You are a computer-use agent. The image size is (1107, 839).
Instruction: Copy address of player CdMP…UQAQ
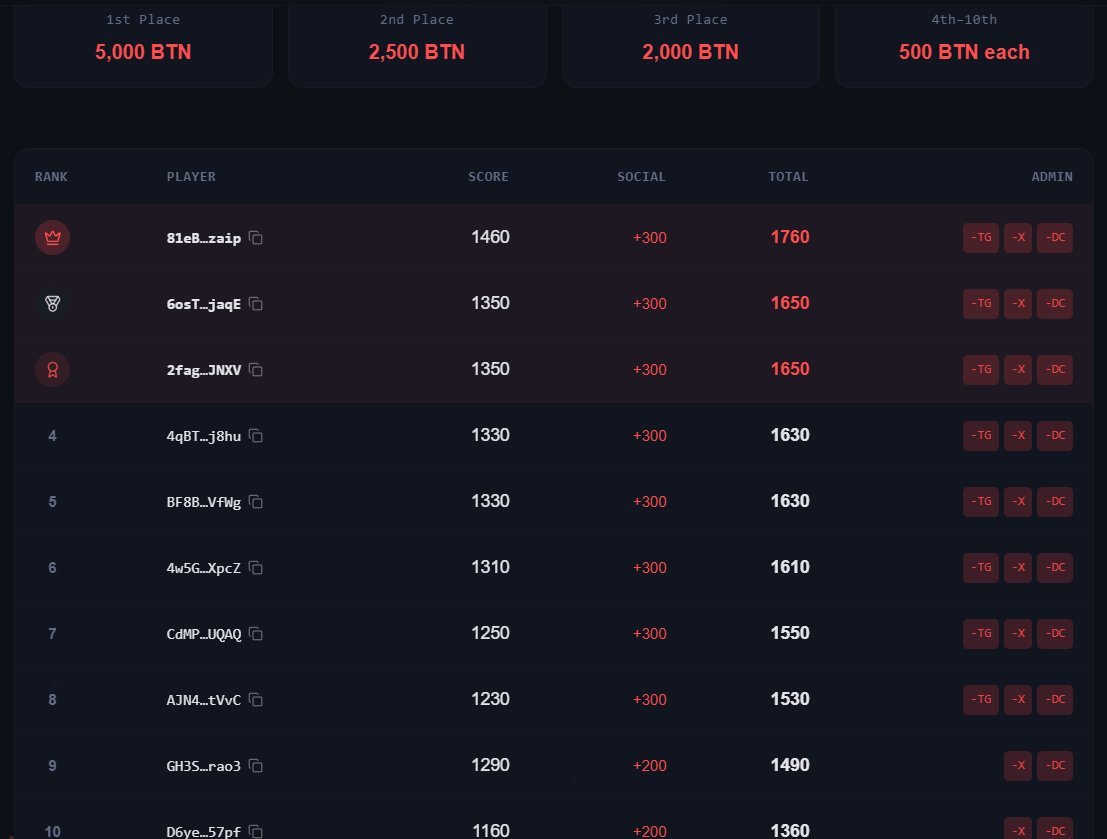coord(256,634)
